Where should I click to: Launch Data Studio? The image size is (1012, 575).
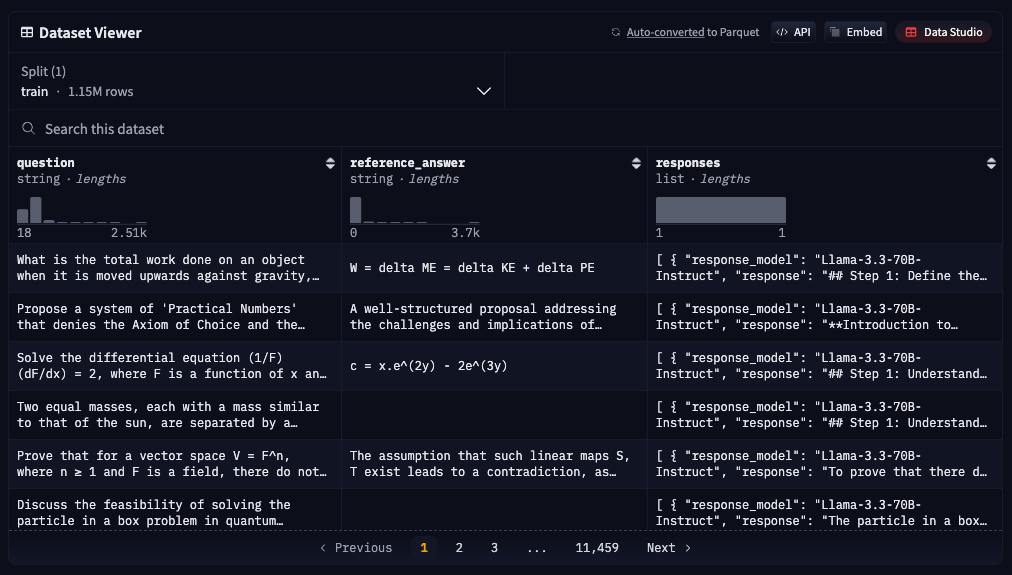click(943, 32)
